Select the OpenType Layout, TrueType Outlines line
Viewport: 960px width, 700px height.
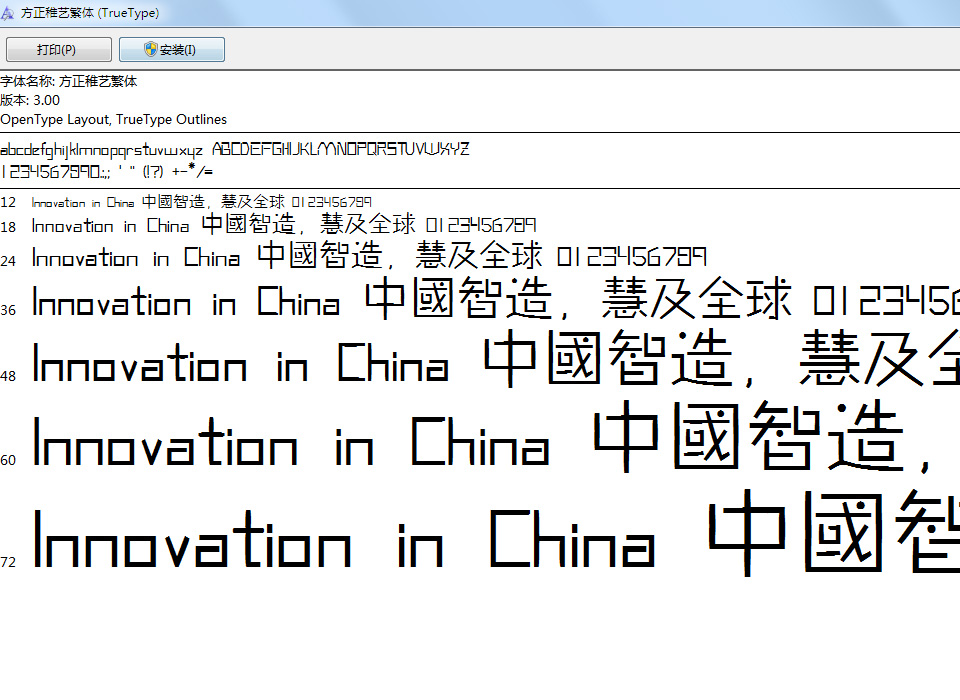(113, 119)
